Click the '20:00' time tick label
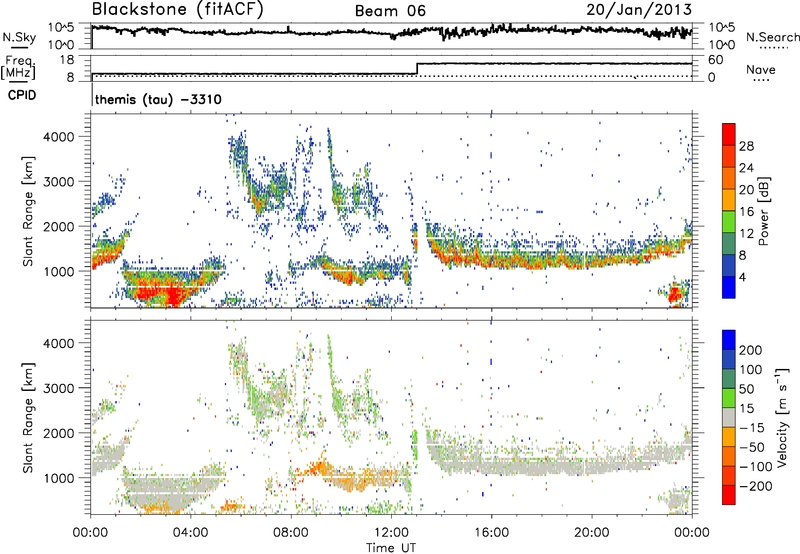800x554 pixels. point(592,533)
